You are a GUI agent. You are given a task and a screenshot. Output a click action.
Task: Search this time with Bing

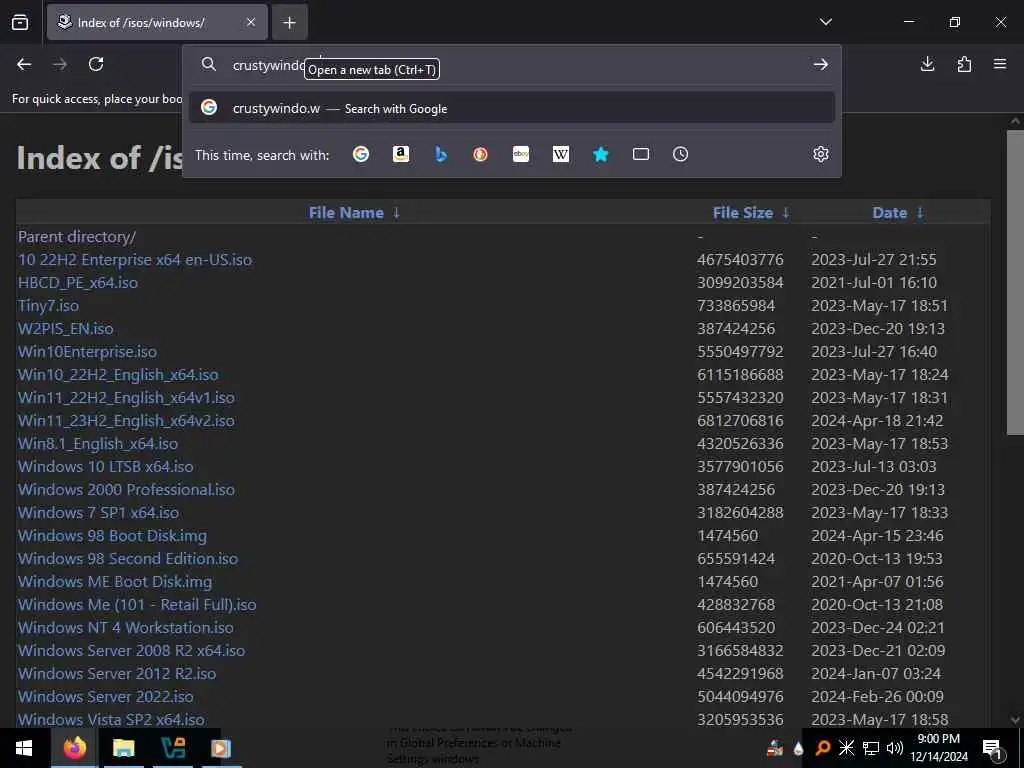point(441,154)
